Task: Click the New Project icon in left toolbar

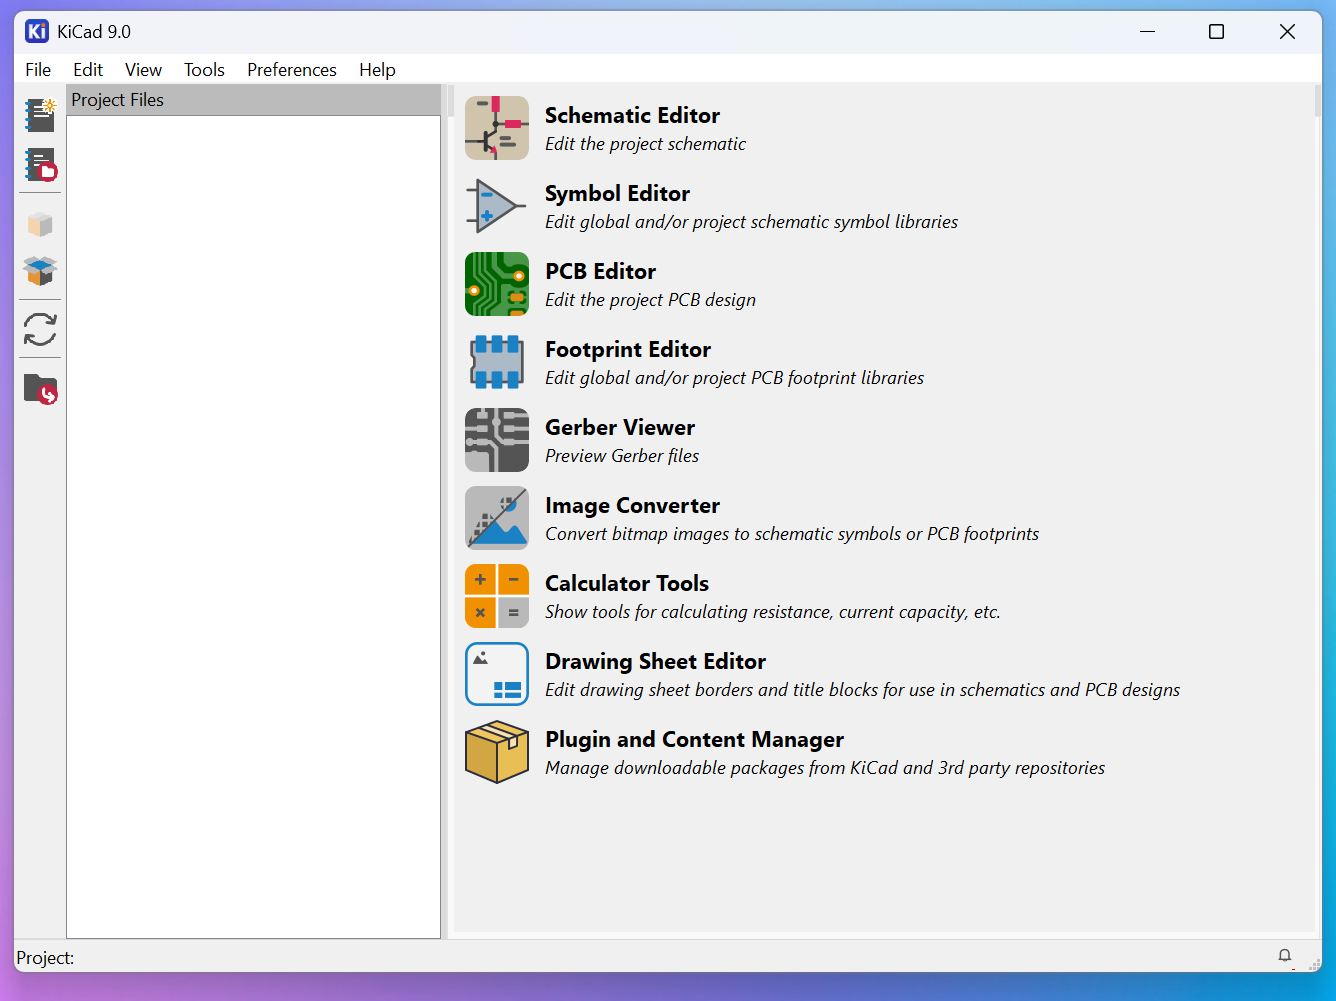Action: click(x=40, y=115)
